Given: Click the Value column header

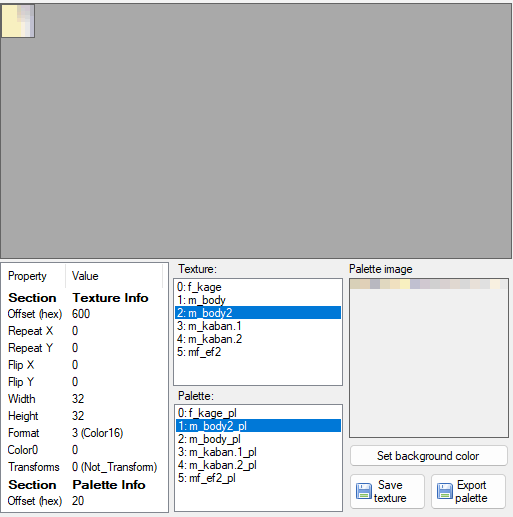Looking at the screenshot, I should click(114, 276).
